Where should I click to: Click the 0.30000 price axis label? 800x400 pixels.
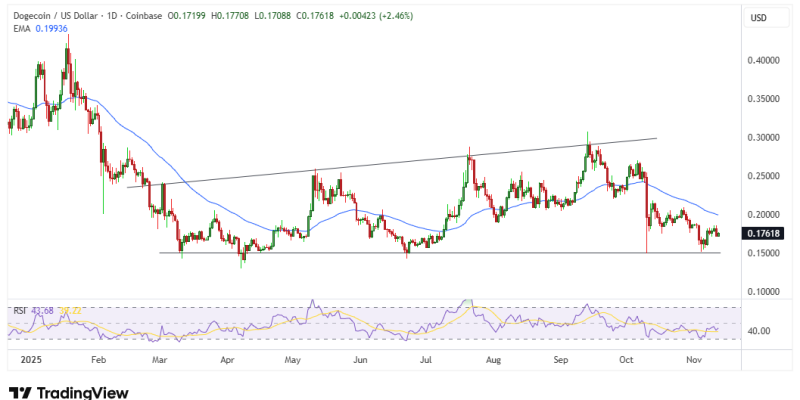coord(765,138)
